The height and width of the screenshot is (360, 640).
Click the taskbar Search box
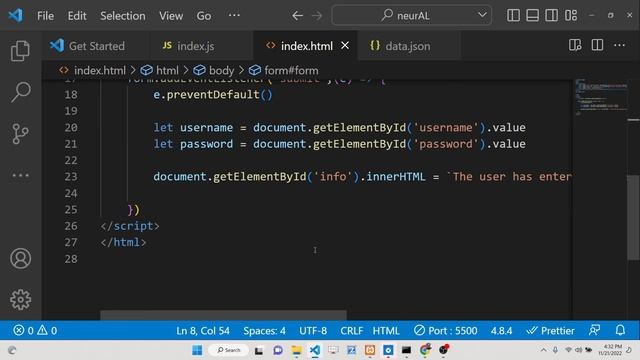pos(228,350)
